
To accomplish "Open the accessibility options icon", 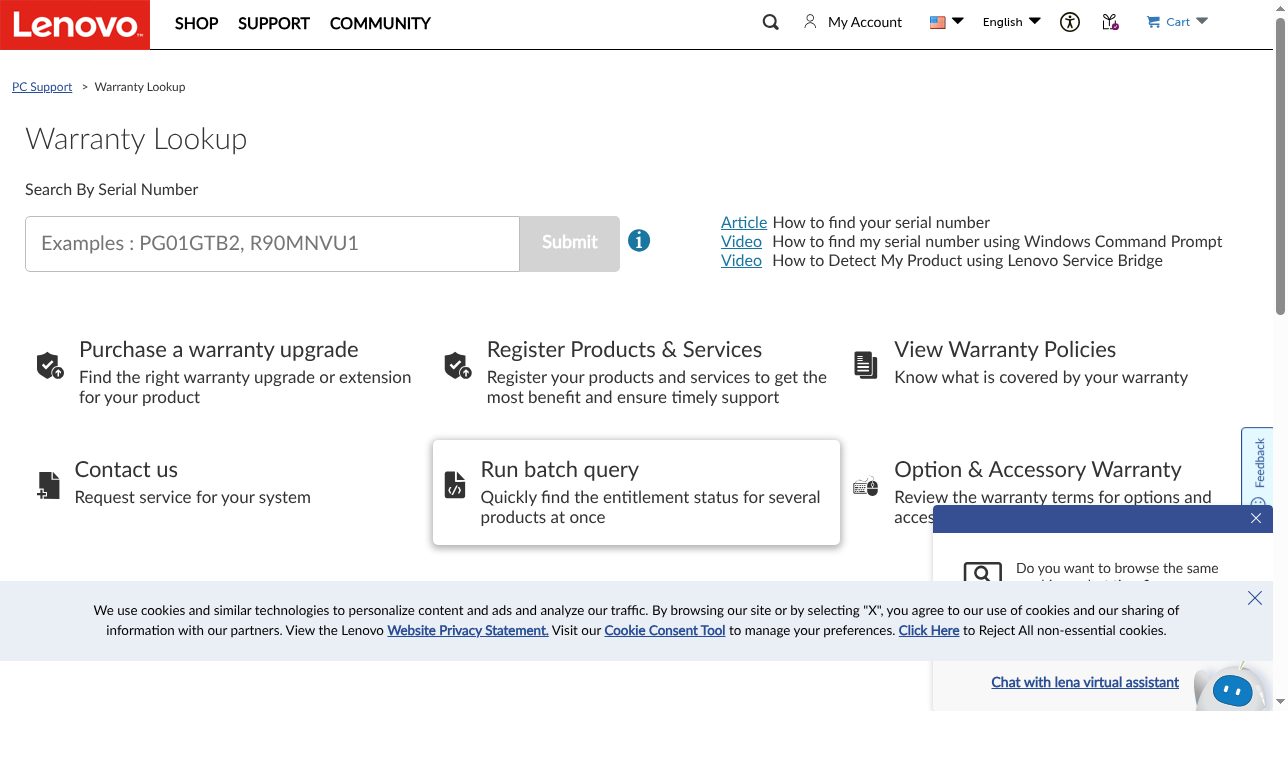I will pos(1070,22).
